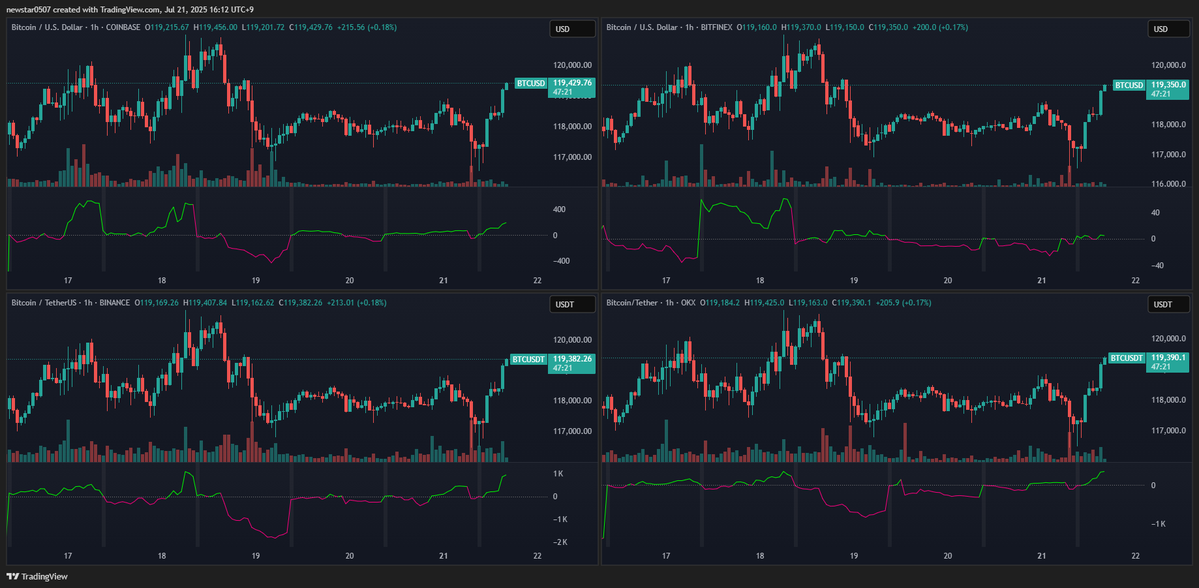Click the BTCUSDT symbol tag on the BINANCE chart
The height and width of the screenshot is (588, 1199).
tap(528, 359)
